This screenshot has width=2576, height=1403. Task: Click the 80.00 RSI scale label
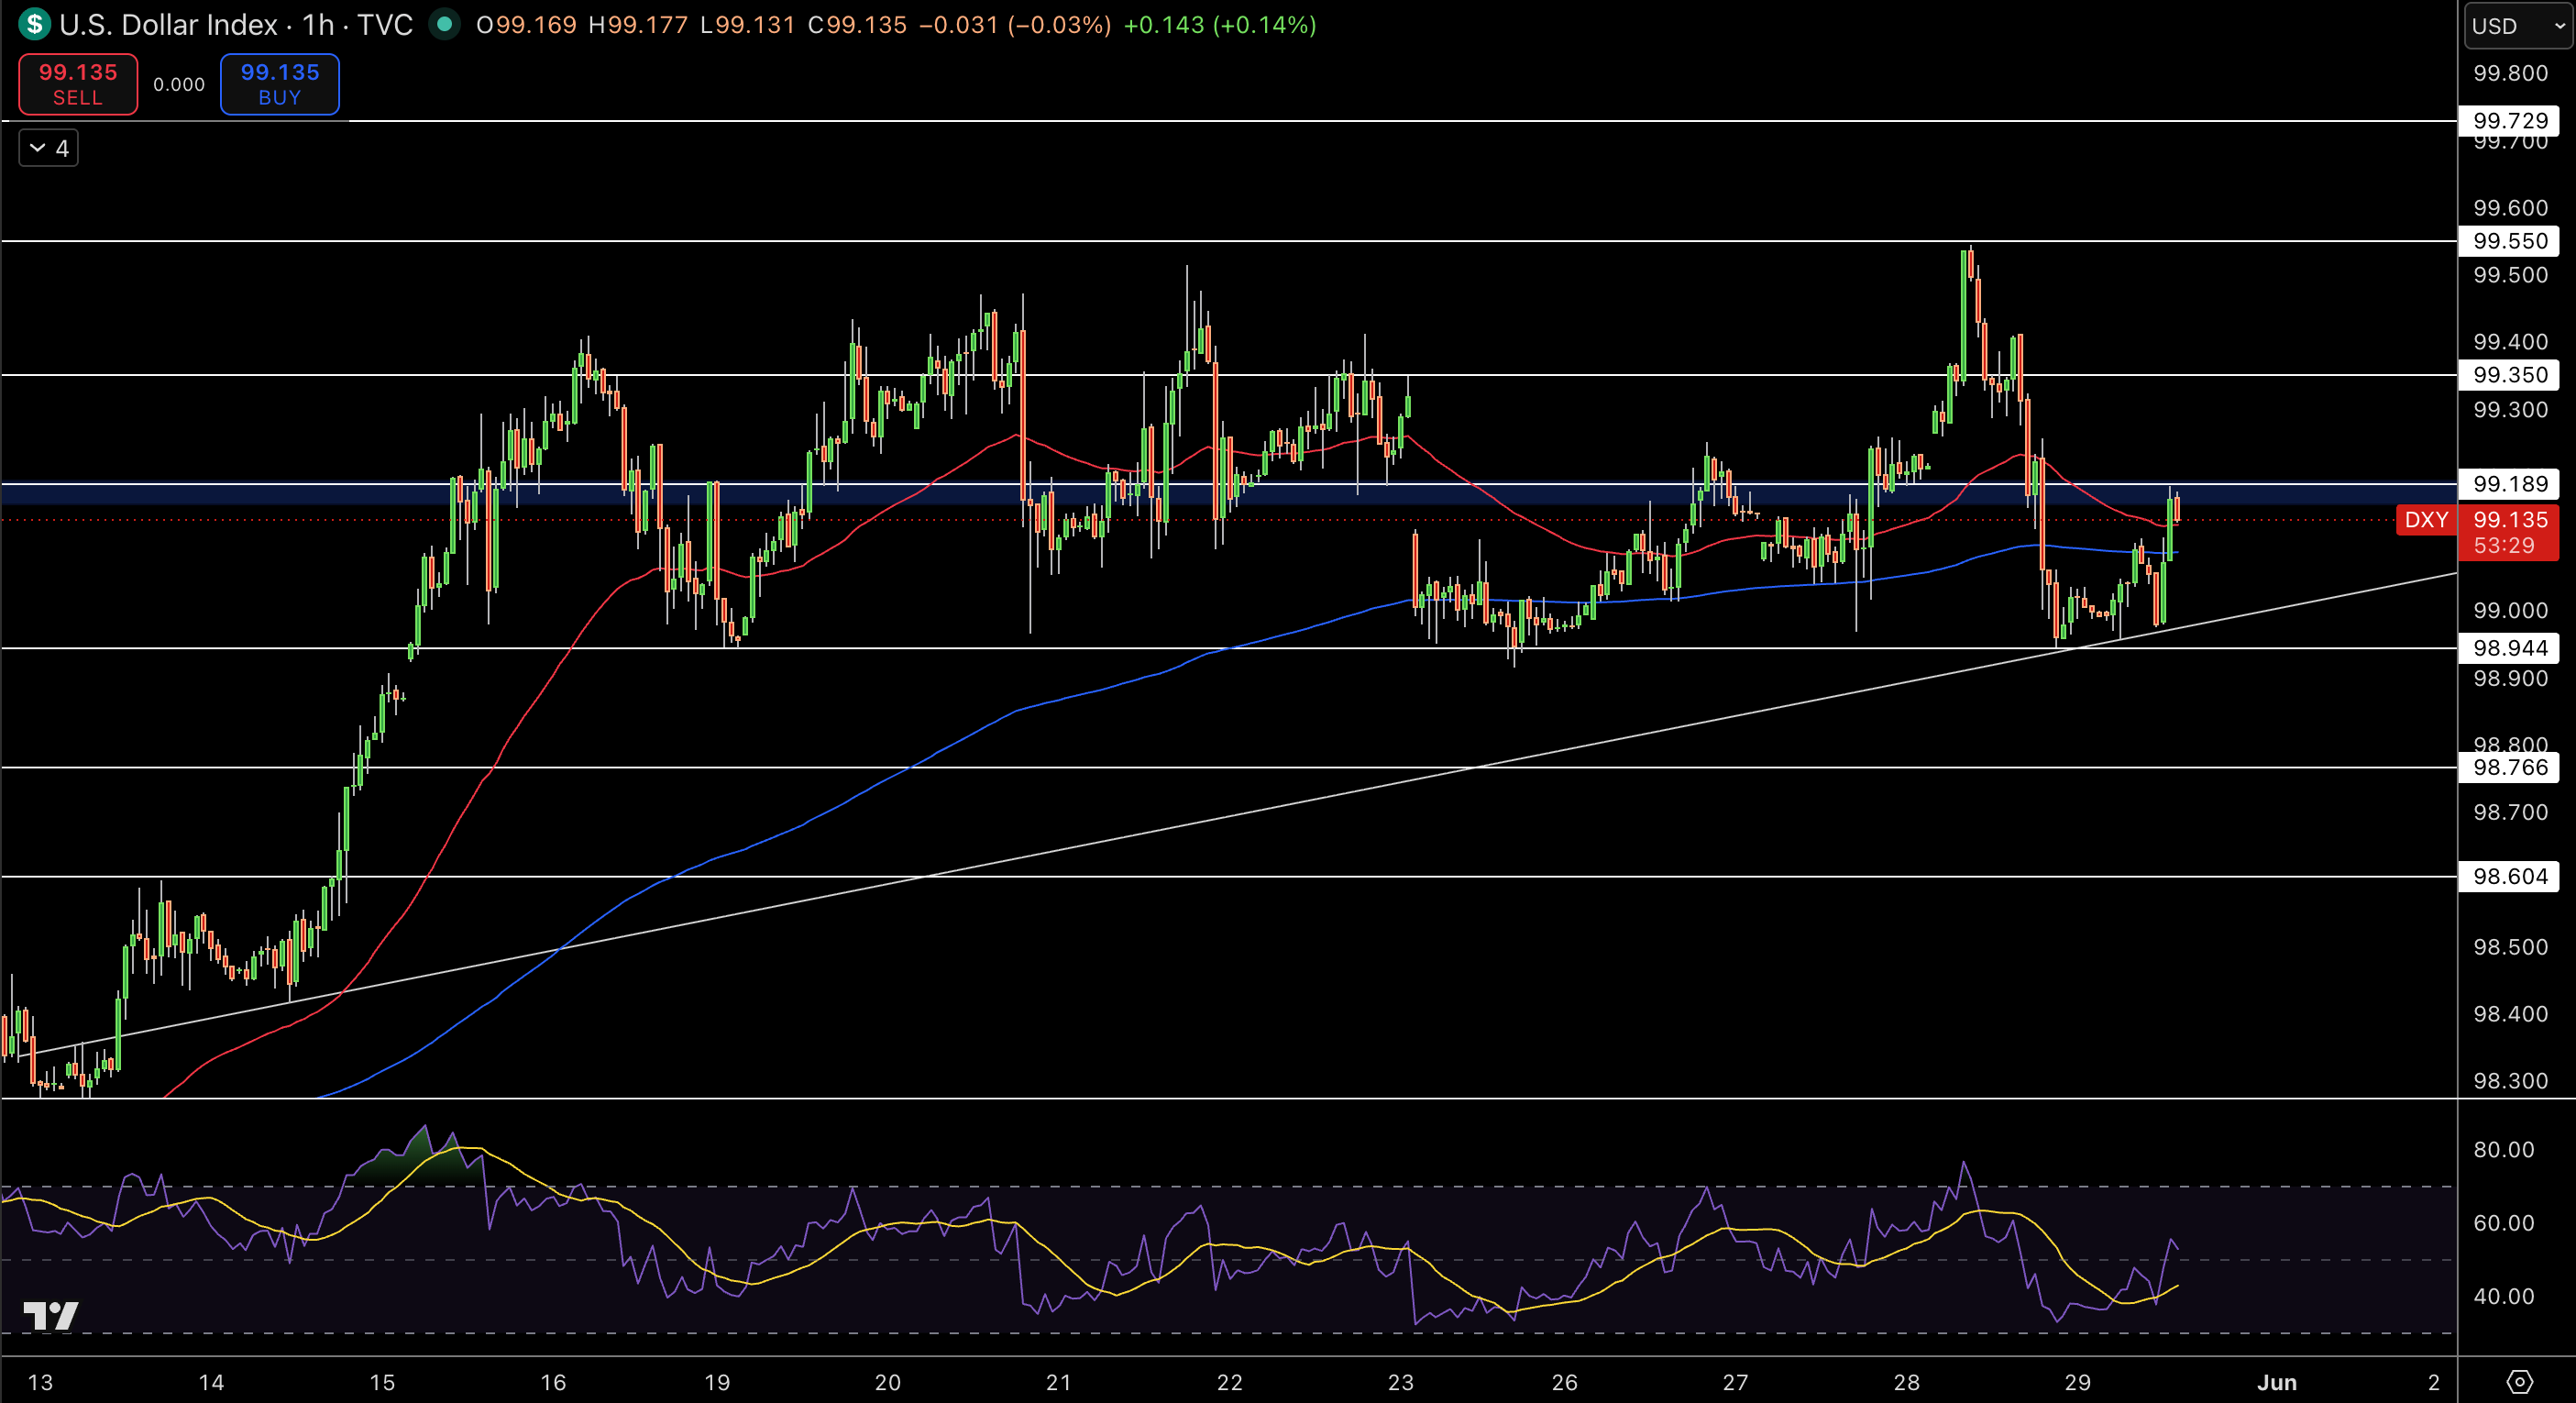[x=2504, y=1150]
